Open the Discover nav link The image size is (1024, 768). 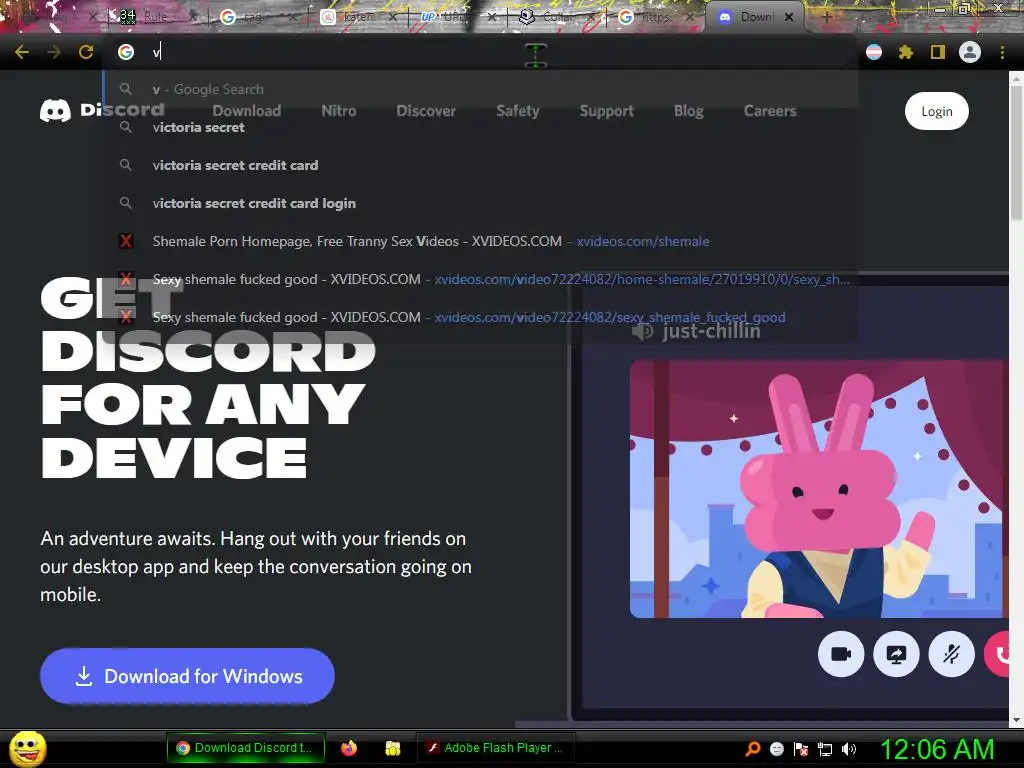click(426, 111)
